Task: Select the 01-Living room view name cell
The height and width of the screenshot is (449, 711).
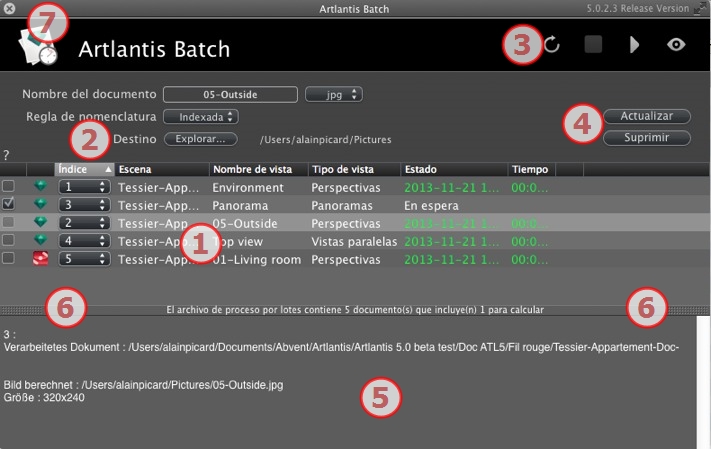Action: coord(257,259)
